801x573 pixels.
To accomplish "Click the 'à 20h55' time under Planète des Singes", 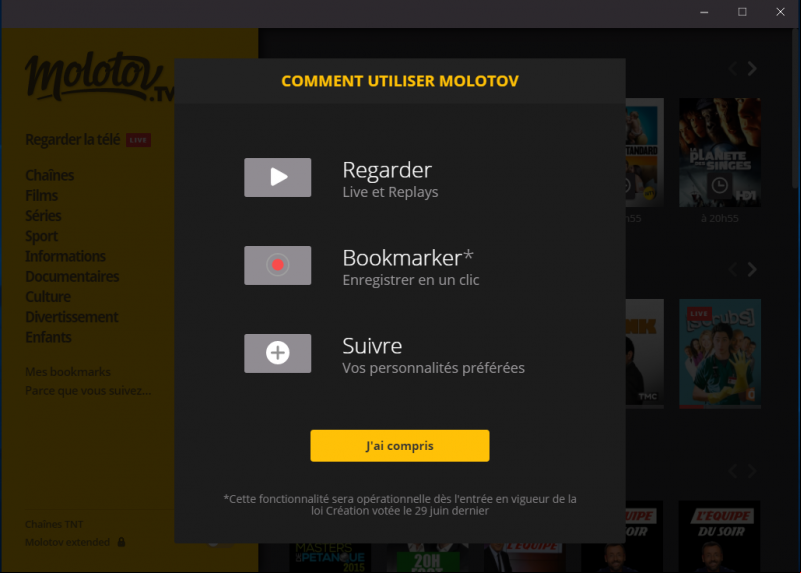I will pyautogui.click(x=720, y=219).
